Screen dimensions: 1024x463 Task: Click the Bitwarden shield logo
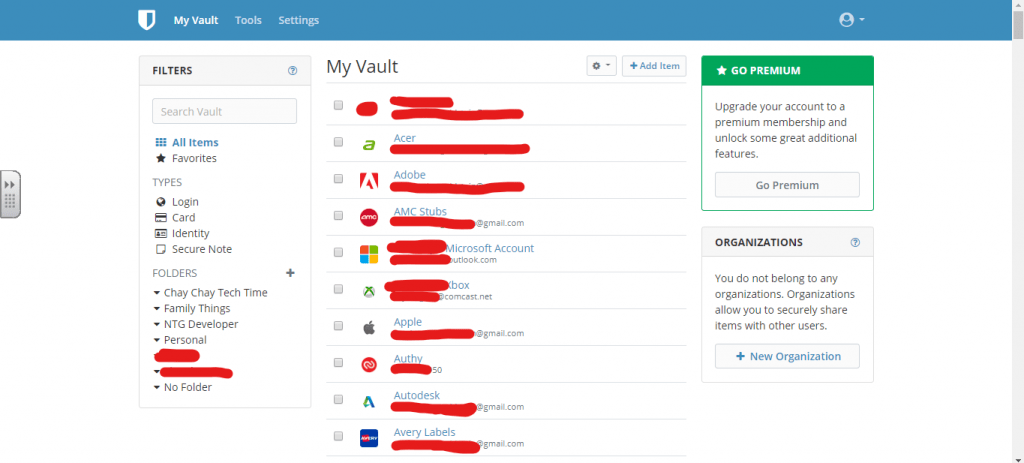146,20
